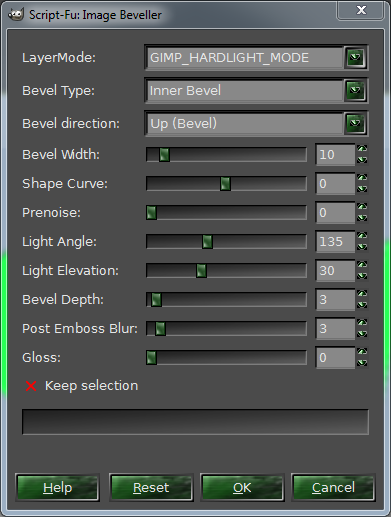Viewport: 391px width, 517px height.
Task: Decrease Light Angle with down arrow
Action: pyautogui.click(x=362, y=247)
